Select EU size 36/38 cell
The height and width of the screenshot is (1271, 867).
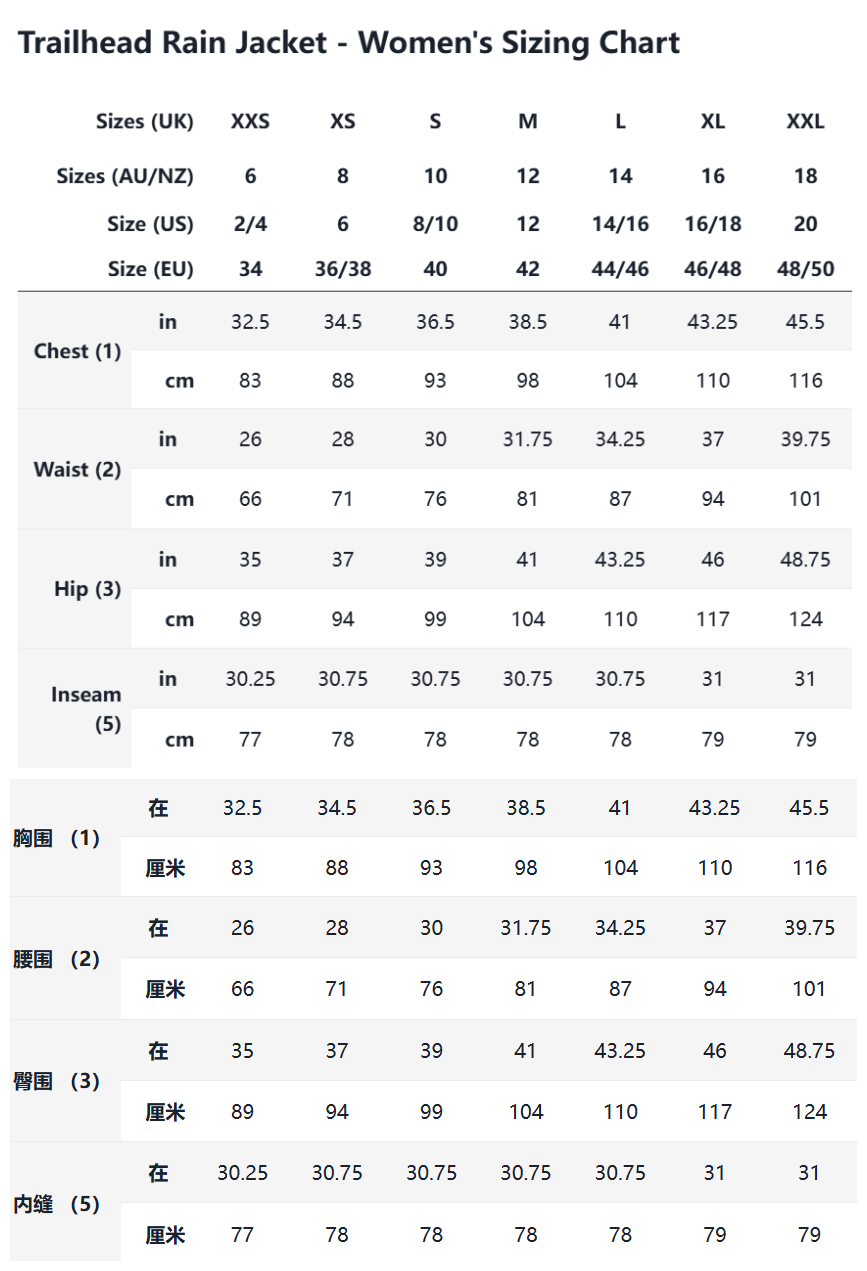[x=342, y=269]
